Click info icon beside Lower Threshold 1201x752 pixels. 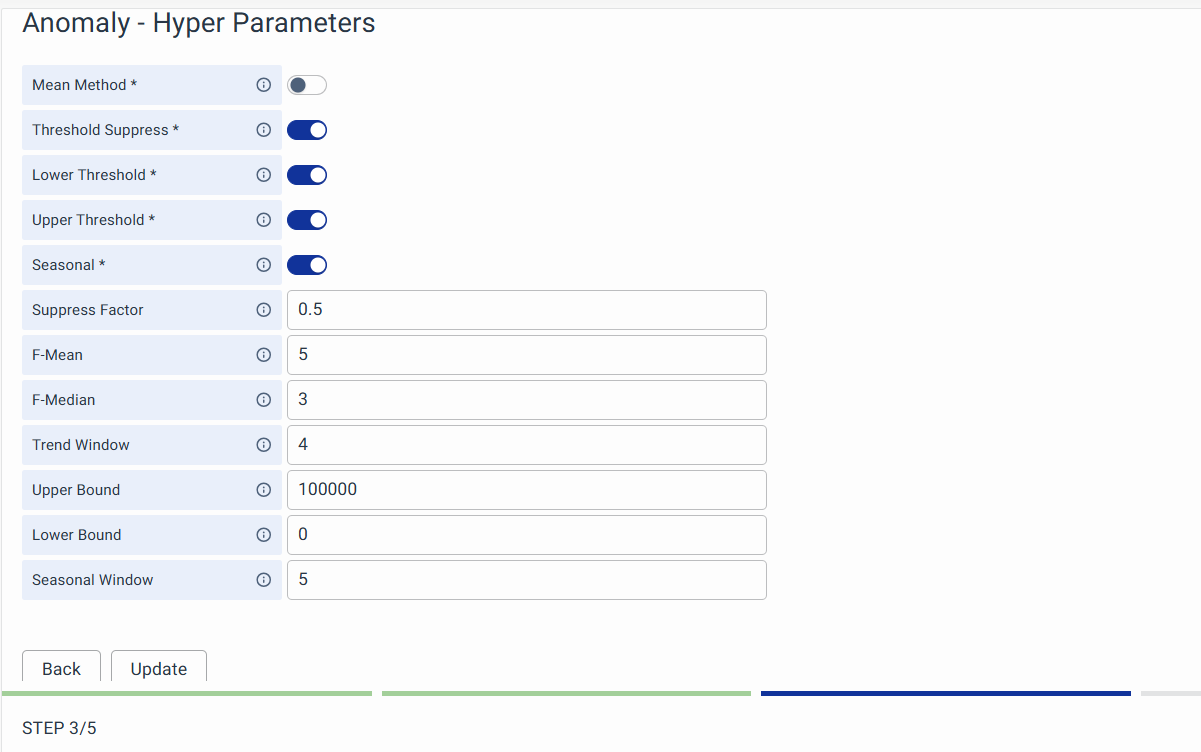point(264,175)
